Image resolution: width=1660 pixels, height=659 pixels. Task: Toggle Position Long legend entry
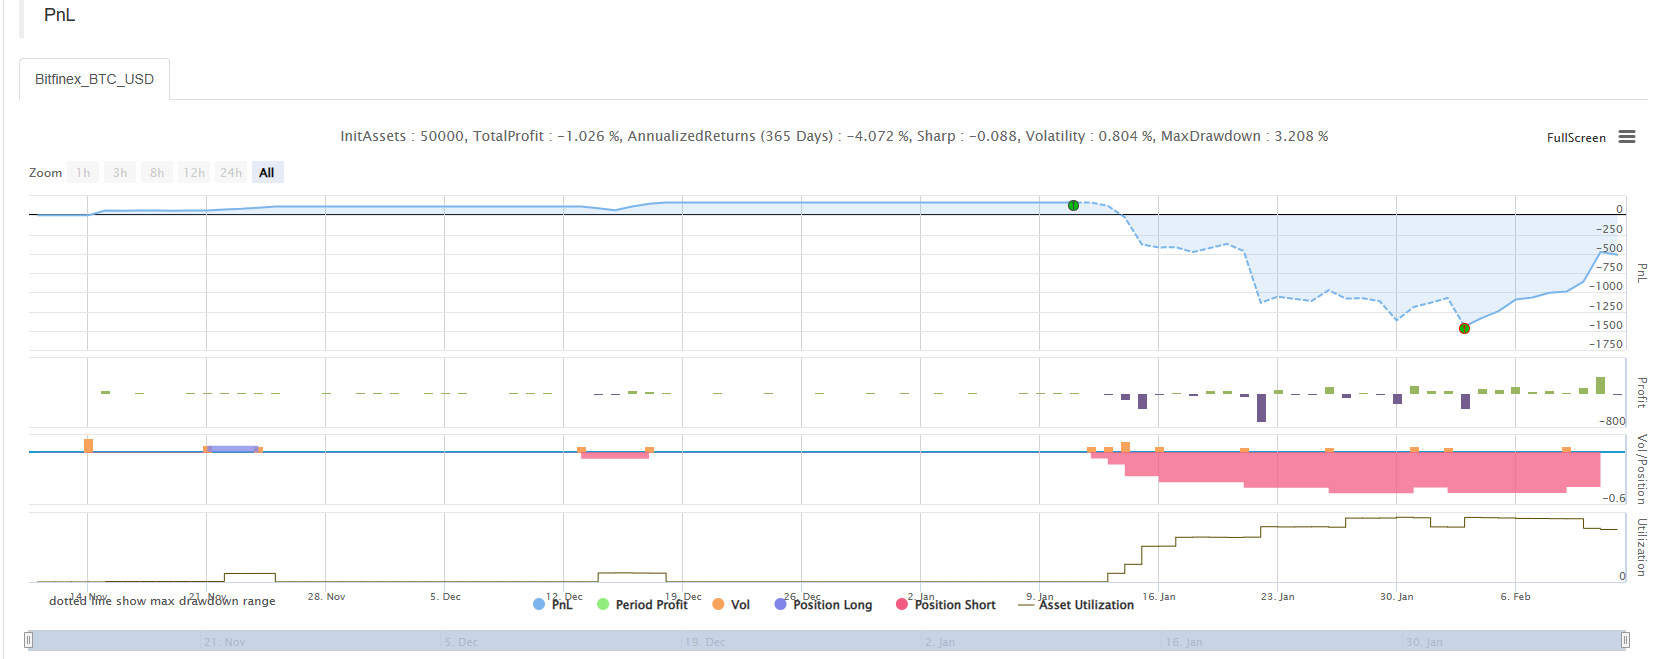(x=823, y=604)
